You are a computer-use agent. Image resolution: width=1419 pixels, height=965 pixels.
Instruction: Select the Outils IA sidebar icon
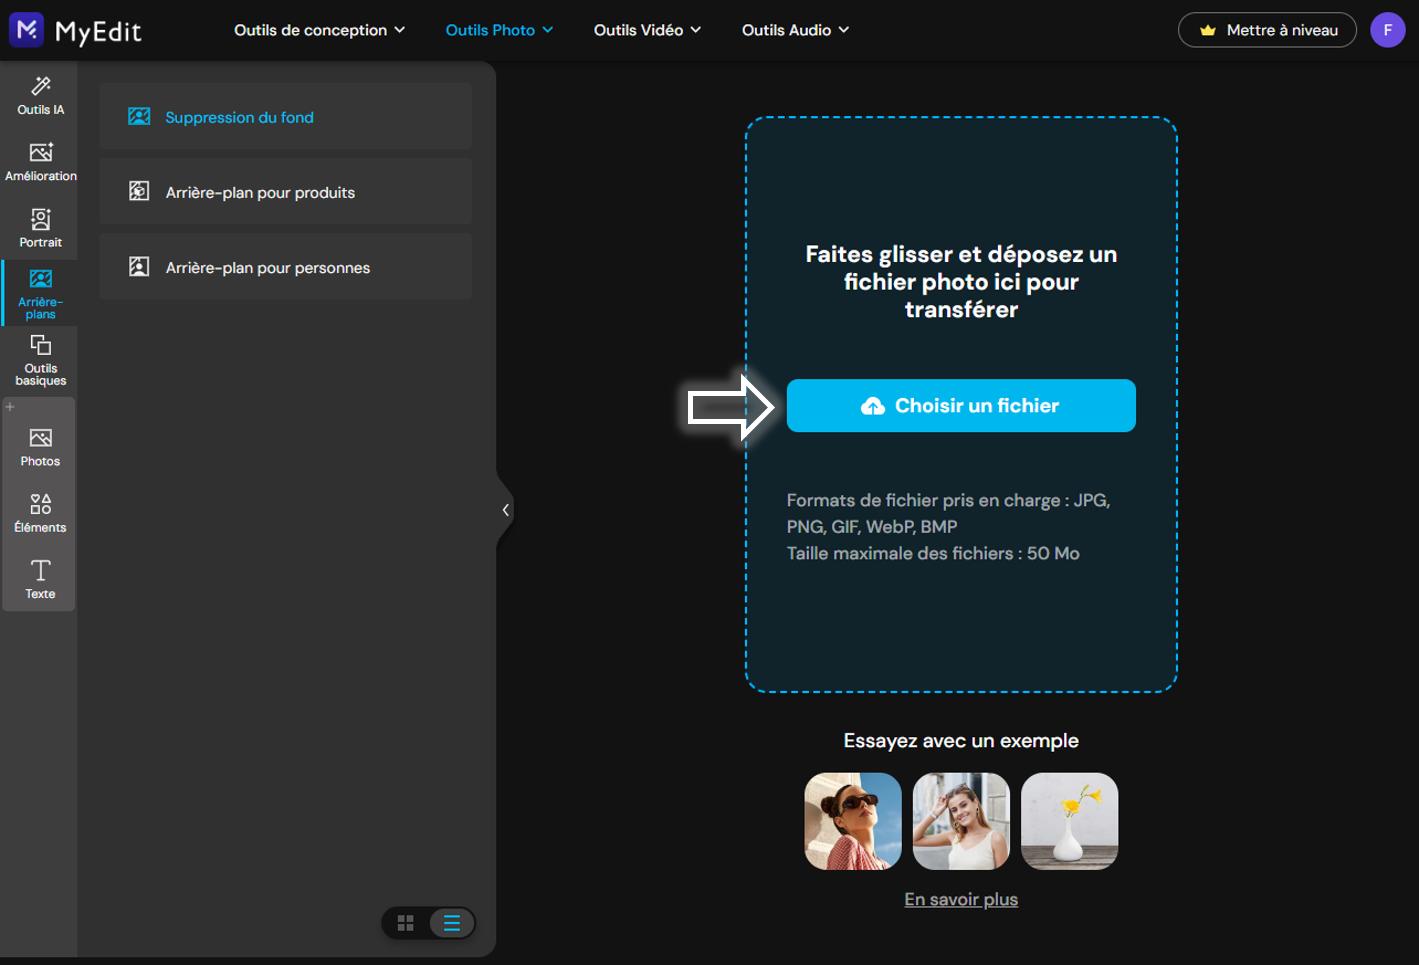click(x=40, y=95)
